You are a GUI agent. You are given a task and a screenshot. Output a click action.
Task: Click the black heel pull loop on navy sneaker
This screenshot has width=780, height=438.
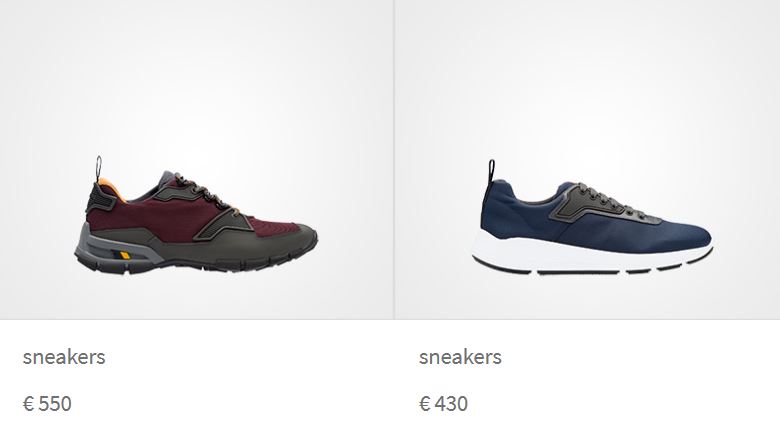491,173
